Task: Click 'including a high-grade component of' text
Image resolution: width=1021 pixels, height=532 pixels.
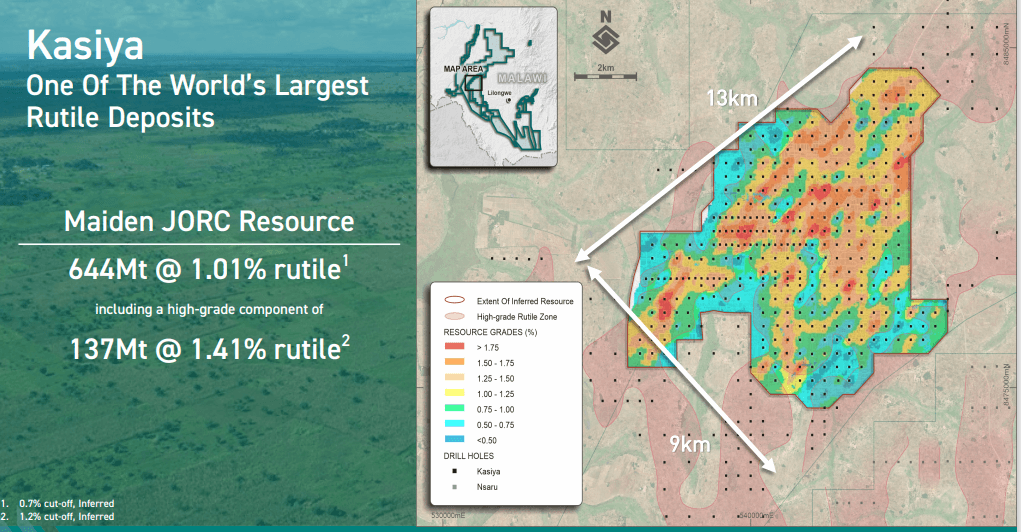Action: pos(210,309)
